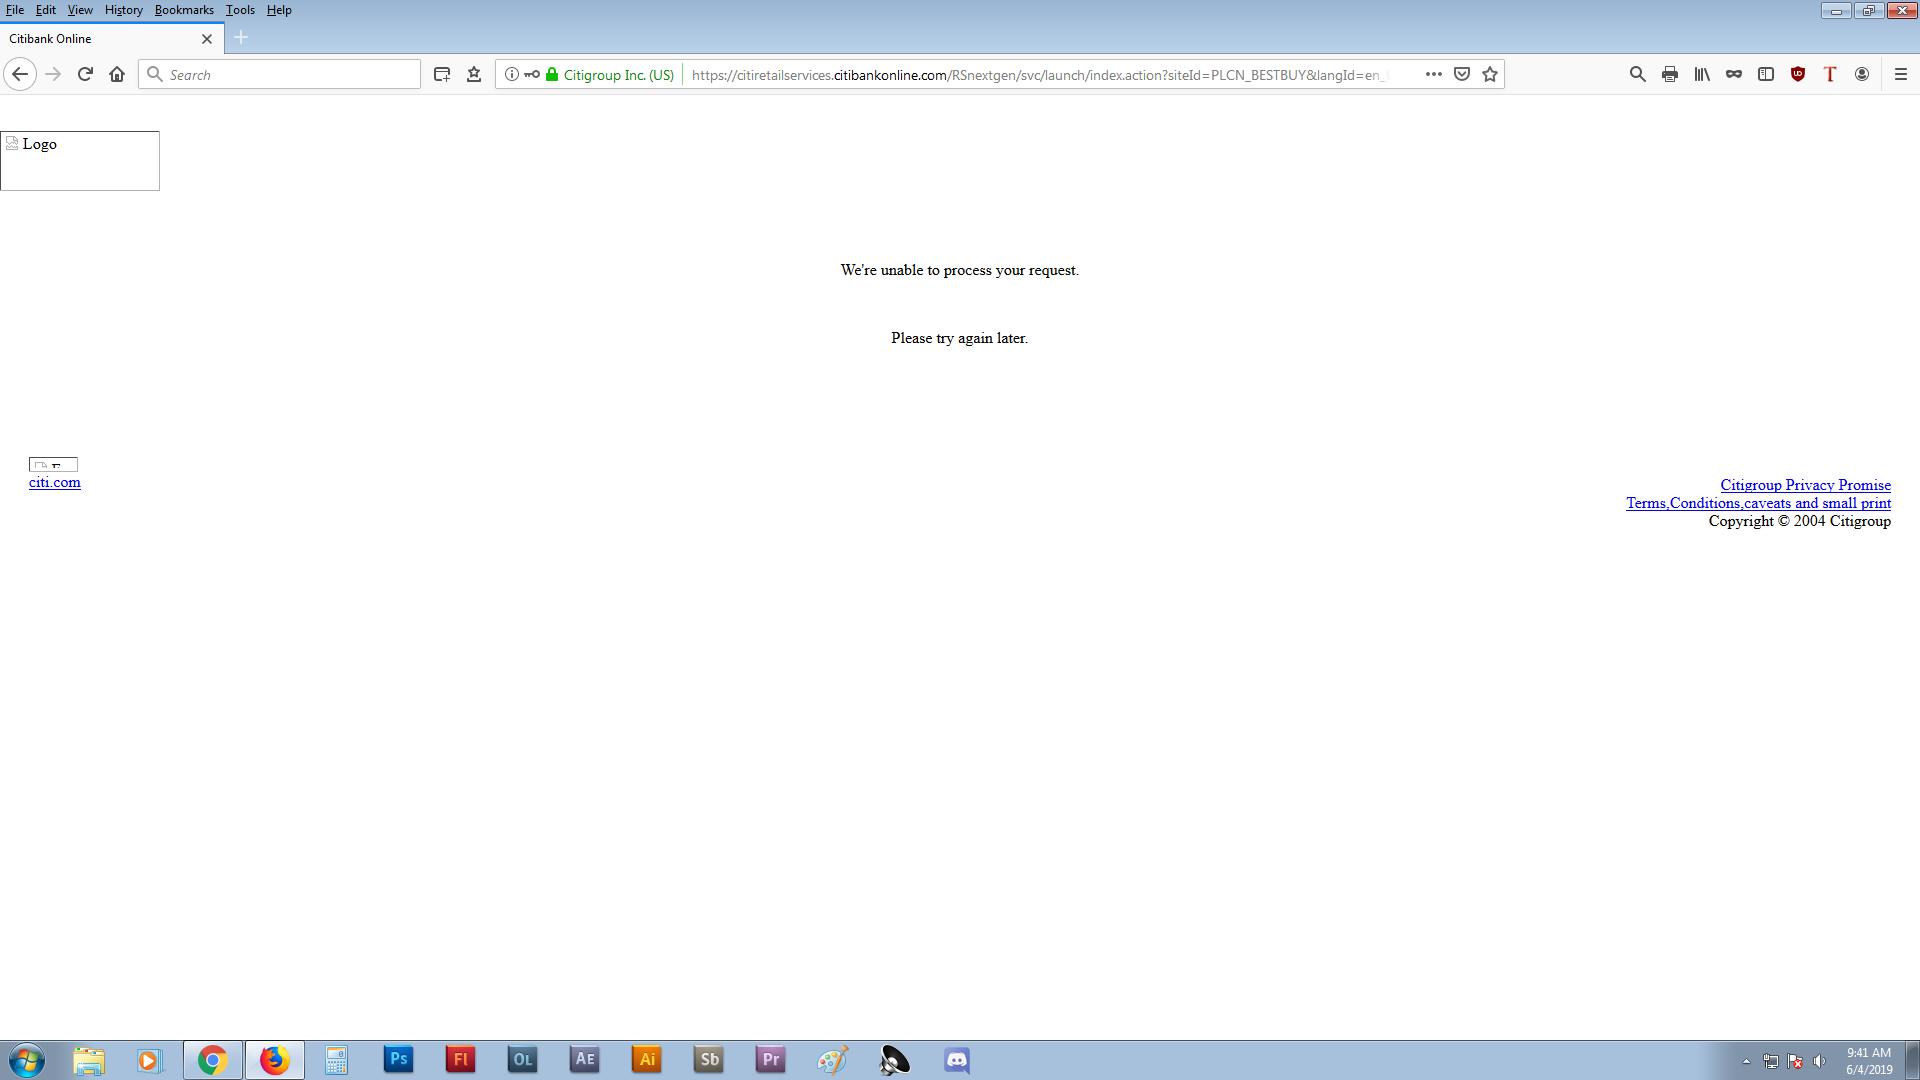The image size is (1920, 1080).
Task: Open the Library bookshelf icon
Action: [x=1701, y=74]
